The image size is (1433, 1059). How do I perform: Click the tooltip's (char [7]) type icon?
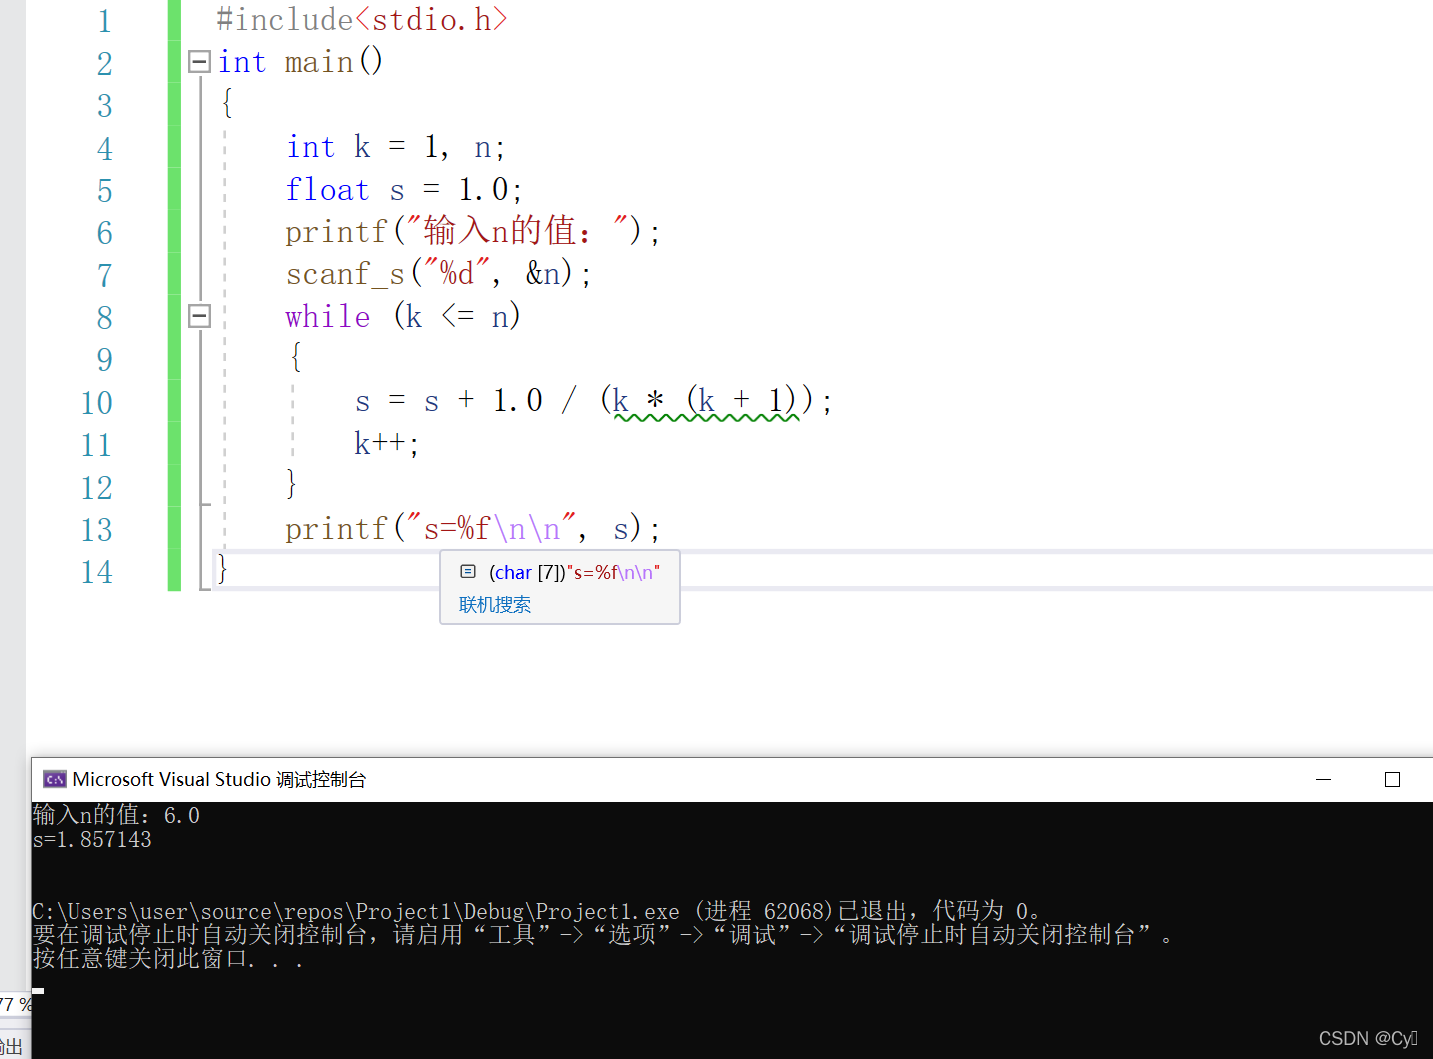point(468,572)
